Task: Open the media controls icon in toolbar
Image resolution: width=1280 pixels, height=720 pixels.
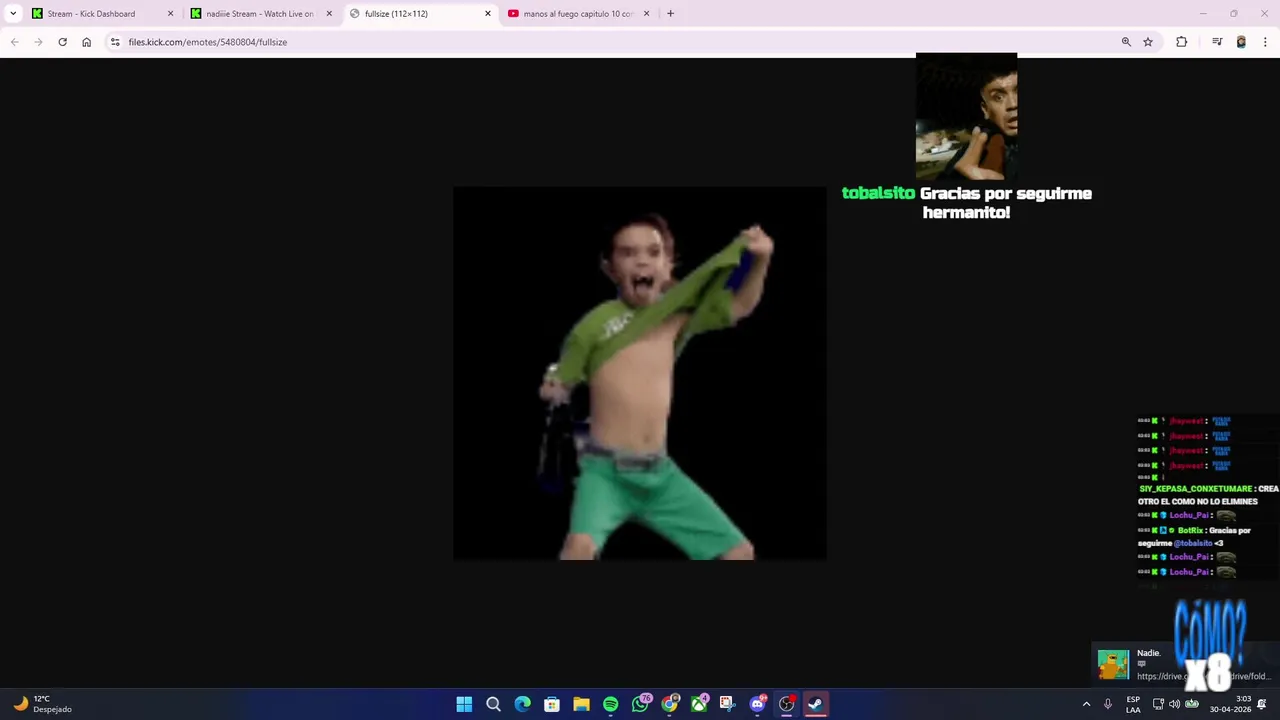Action: tap(1217, 42)
